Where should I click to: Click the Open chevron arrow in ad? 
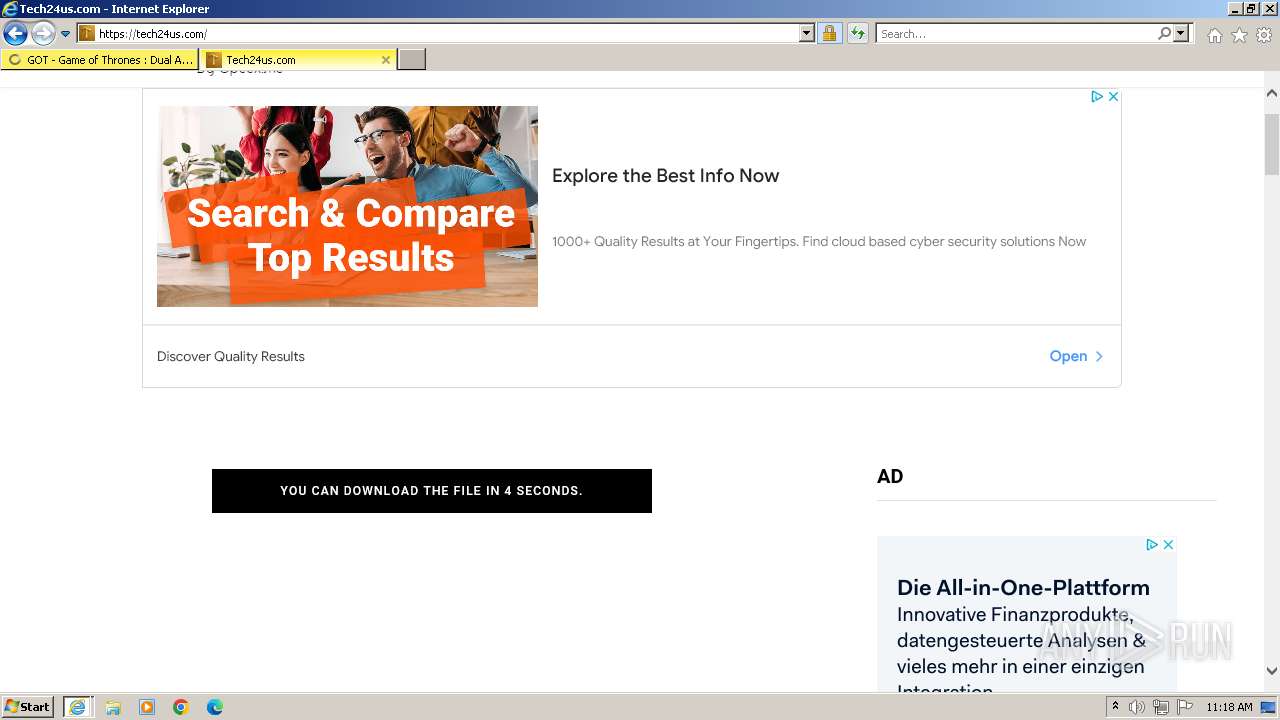[x=1099, y=356]
